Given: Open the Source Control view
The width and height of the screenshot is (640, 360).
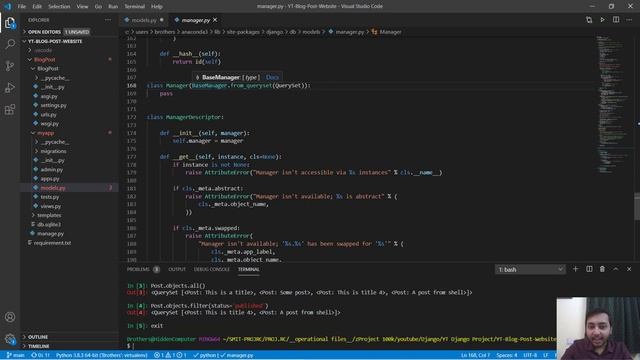Looking at the screenshot, I should coord(10,66).
